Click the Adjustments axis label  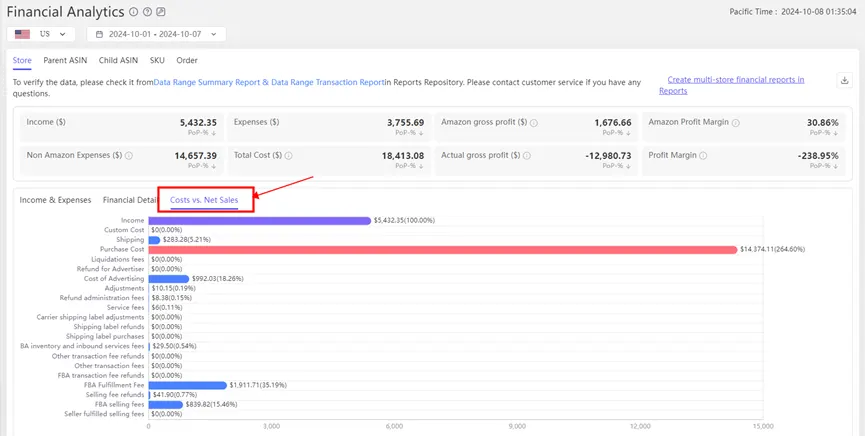coord(125,289)
